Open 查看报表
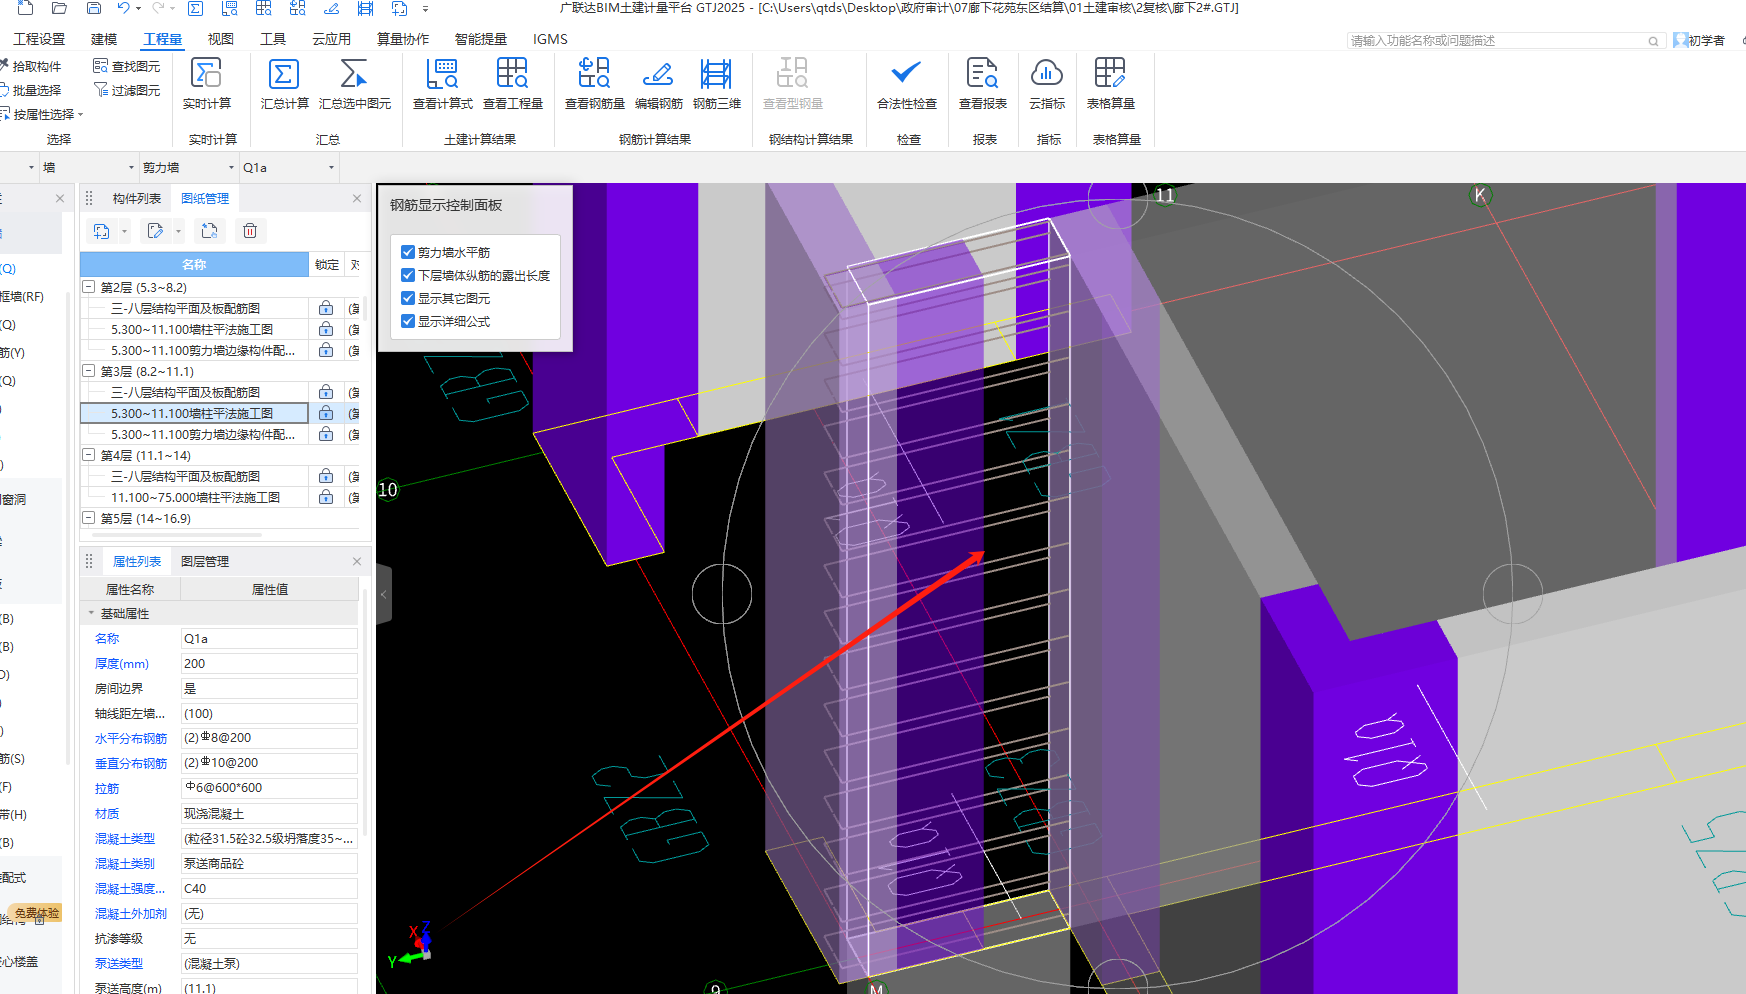 pos(982,83)
